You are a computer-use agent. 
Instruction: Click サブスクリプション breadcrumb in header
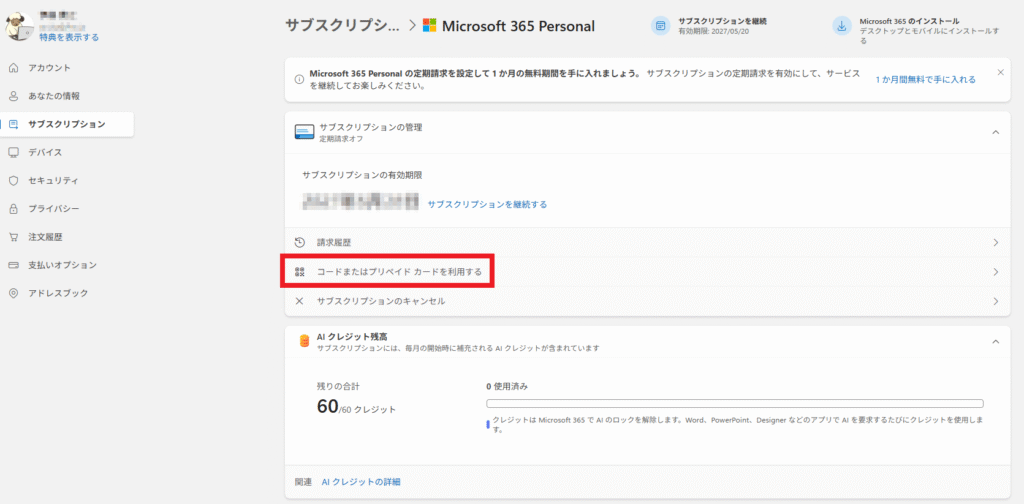[342, 25]
